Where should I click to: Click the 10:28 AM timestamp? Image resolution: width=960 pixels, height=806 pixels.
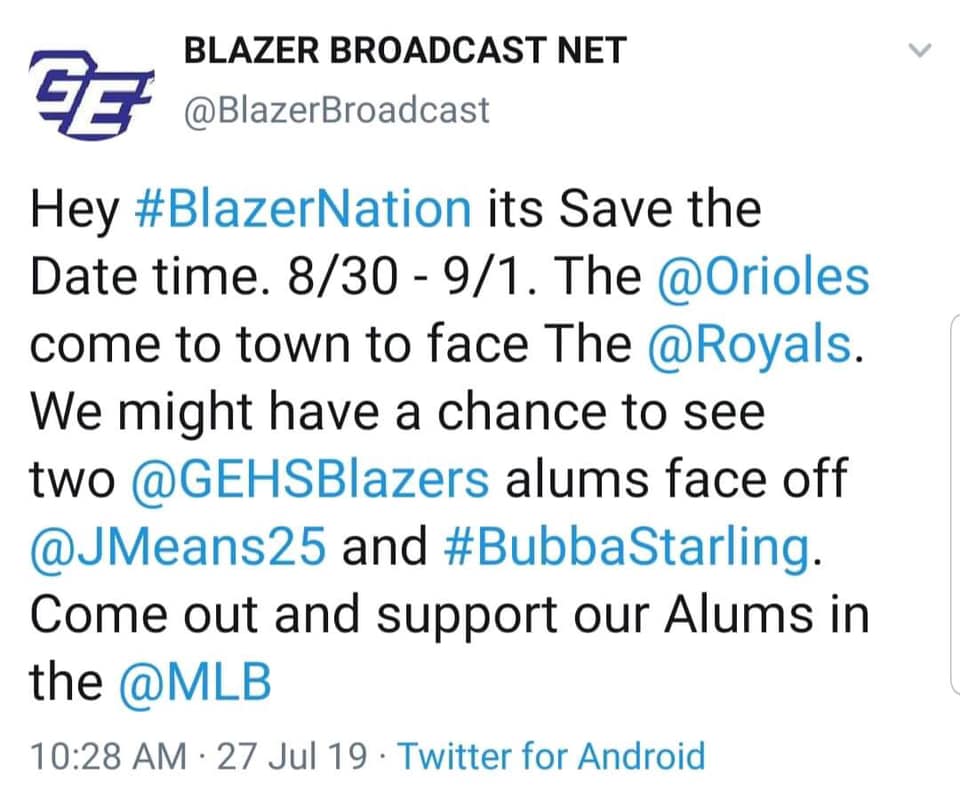[108, 756]
